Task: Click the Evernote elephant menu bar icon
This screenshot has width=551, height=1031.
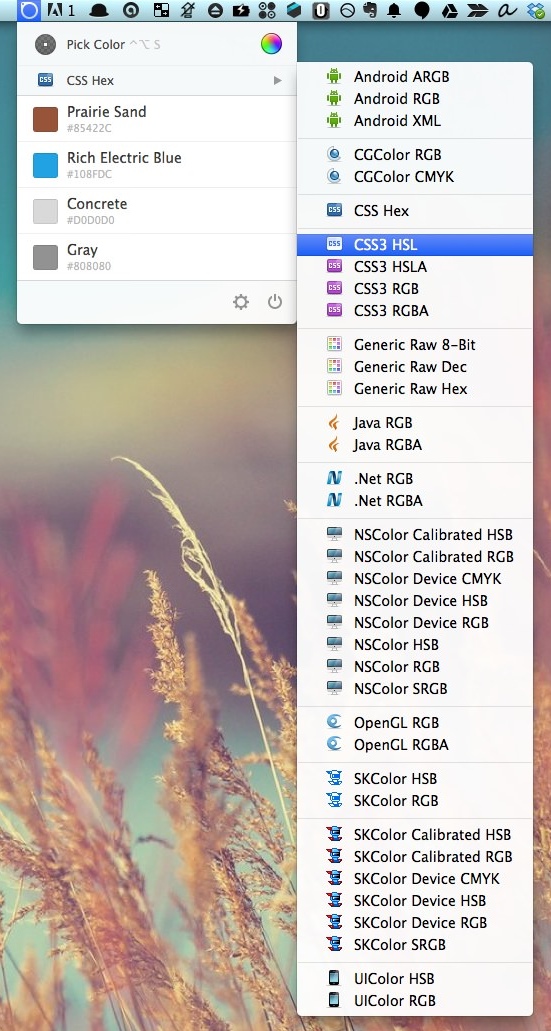Action: pos(371,10)
